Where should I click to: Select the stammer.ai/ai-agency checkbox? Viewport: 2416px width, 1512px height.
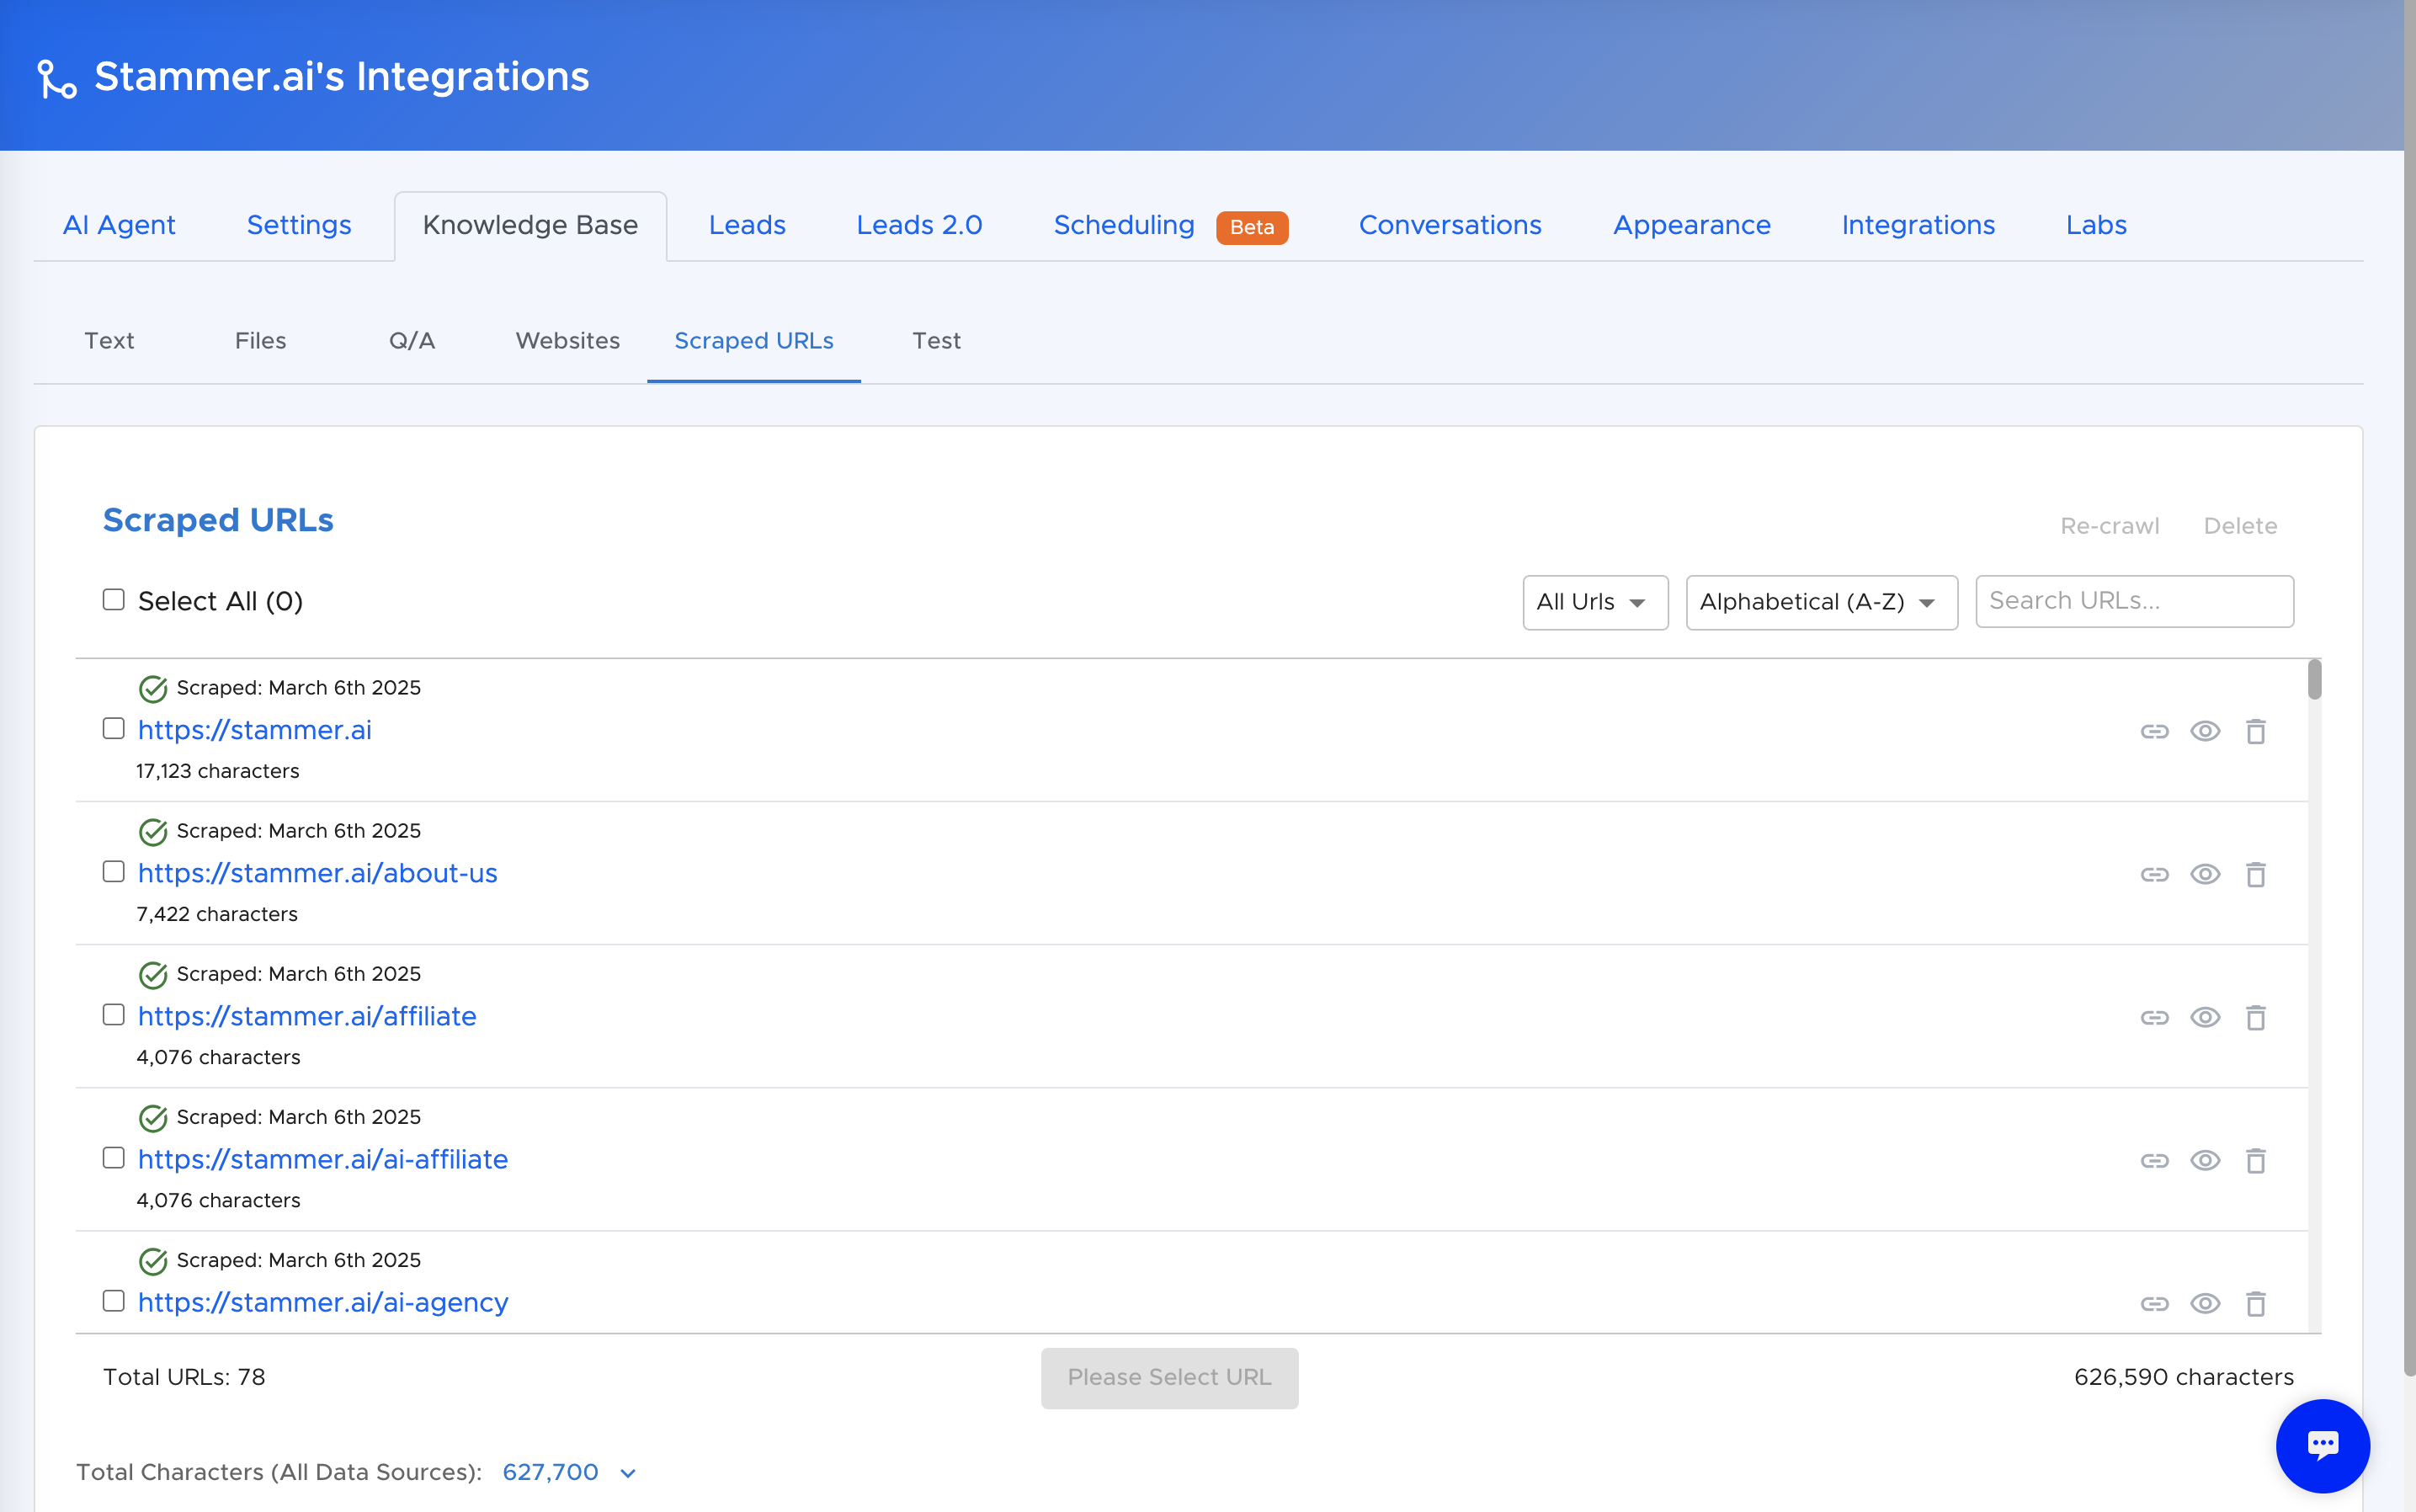114,1300
